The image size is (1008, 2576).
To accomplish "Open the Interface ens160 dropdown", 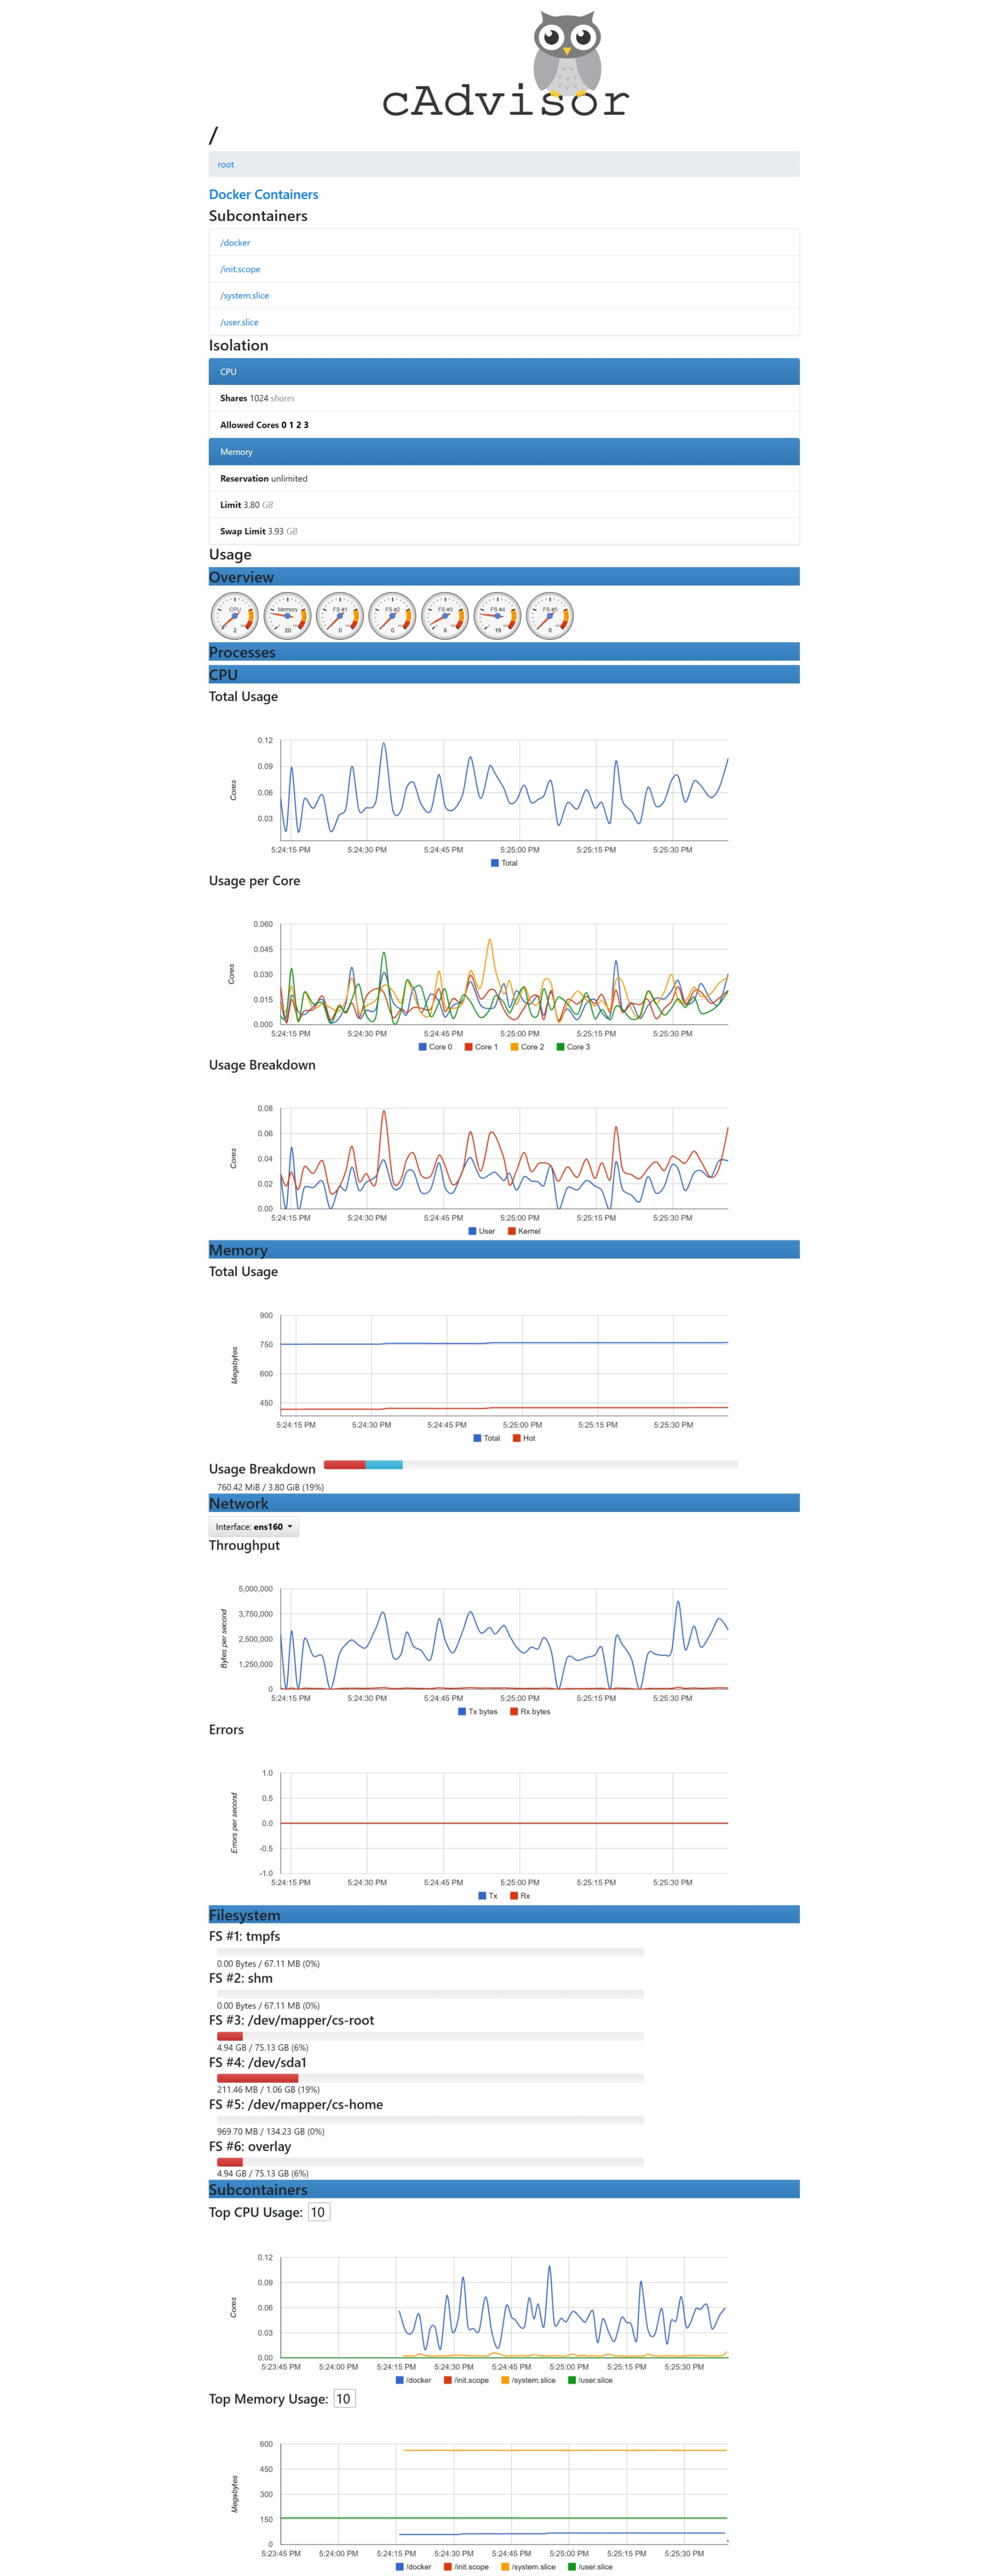I will [x=254, y=1527].
